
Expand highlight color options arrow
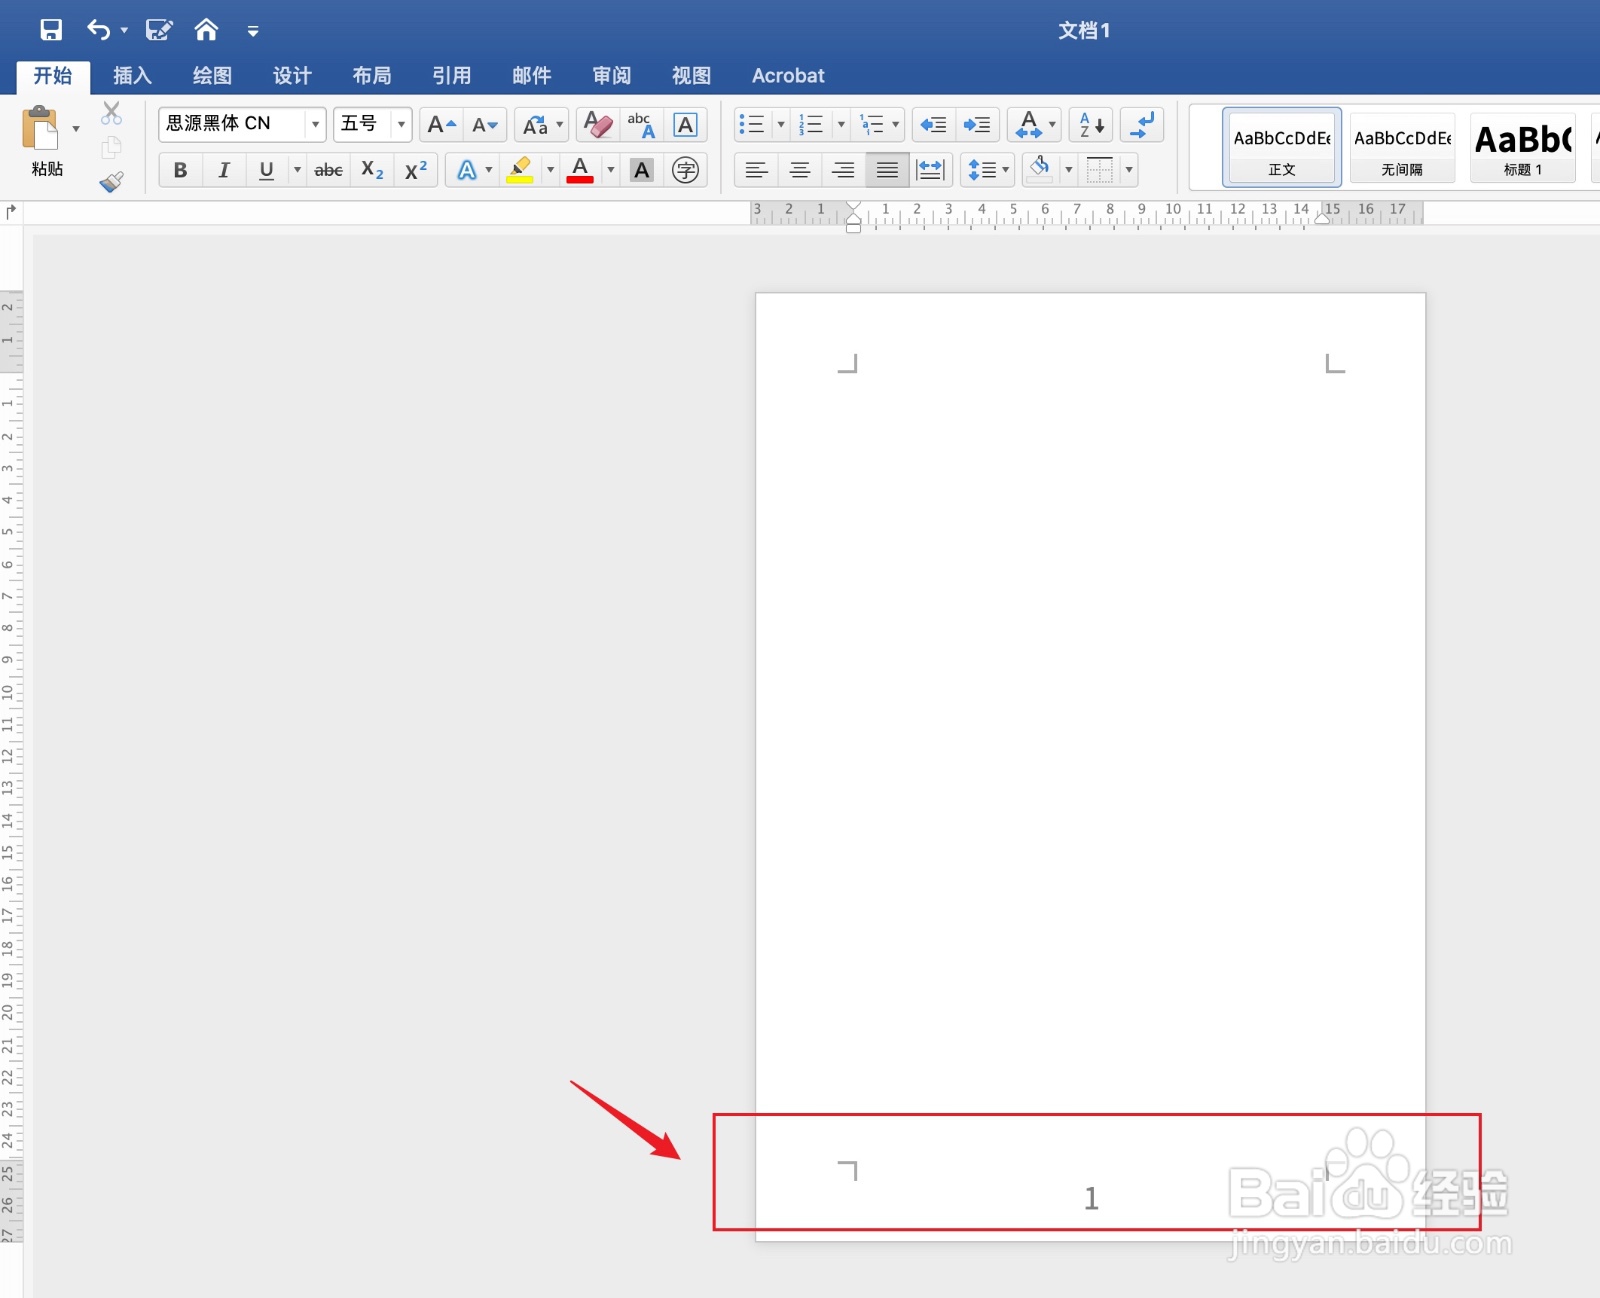pos(550,170)
